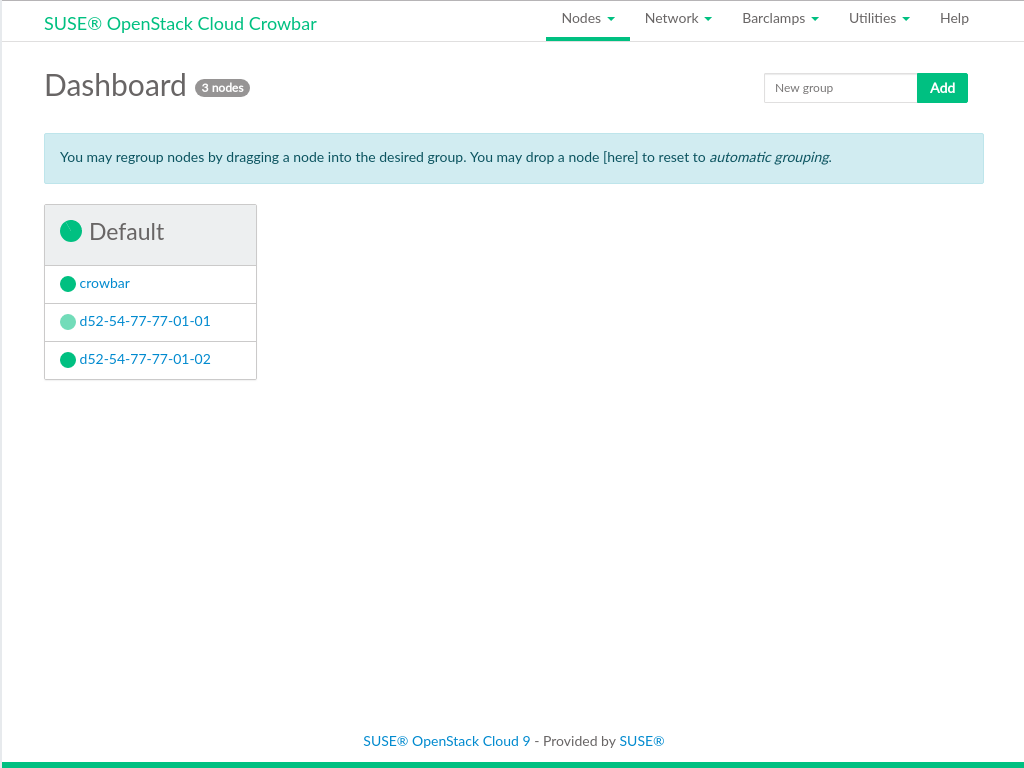
Task: Click the SUSE provider link in footer
Action: tap(642, 741)
